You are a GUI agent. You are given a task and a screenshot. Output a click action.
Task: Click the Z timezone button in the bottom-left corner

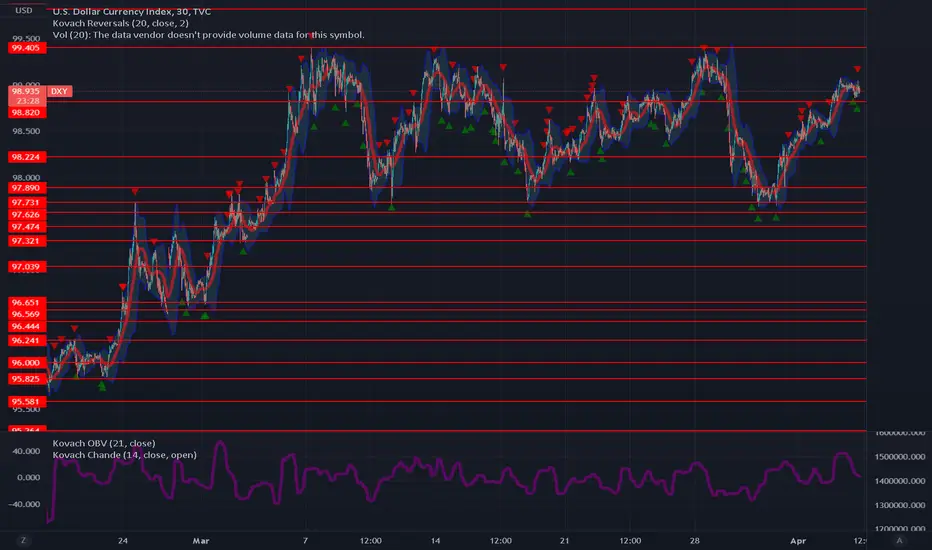pyautogui.click(x=23, y=540)
